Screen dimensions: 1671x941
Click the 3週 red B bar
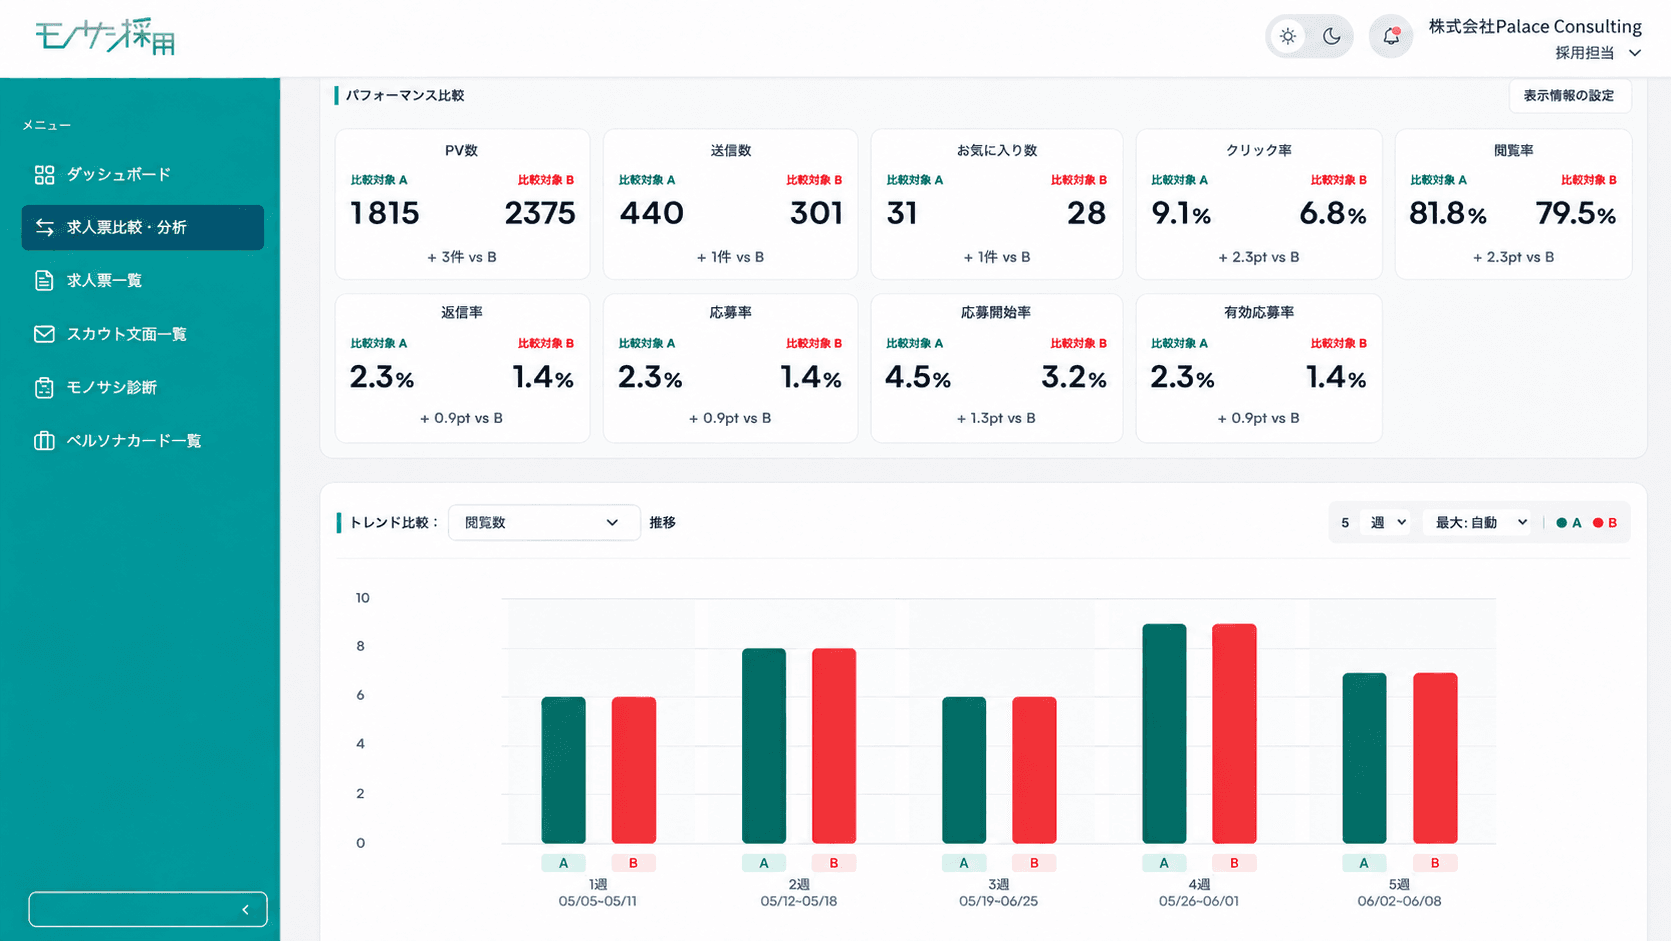[x=1034, y=770]
